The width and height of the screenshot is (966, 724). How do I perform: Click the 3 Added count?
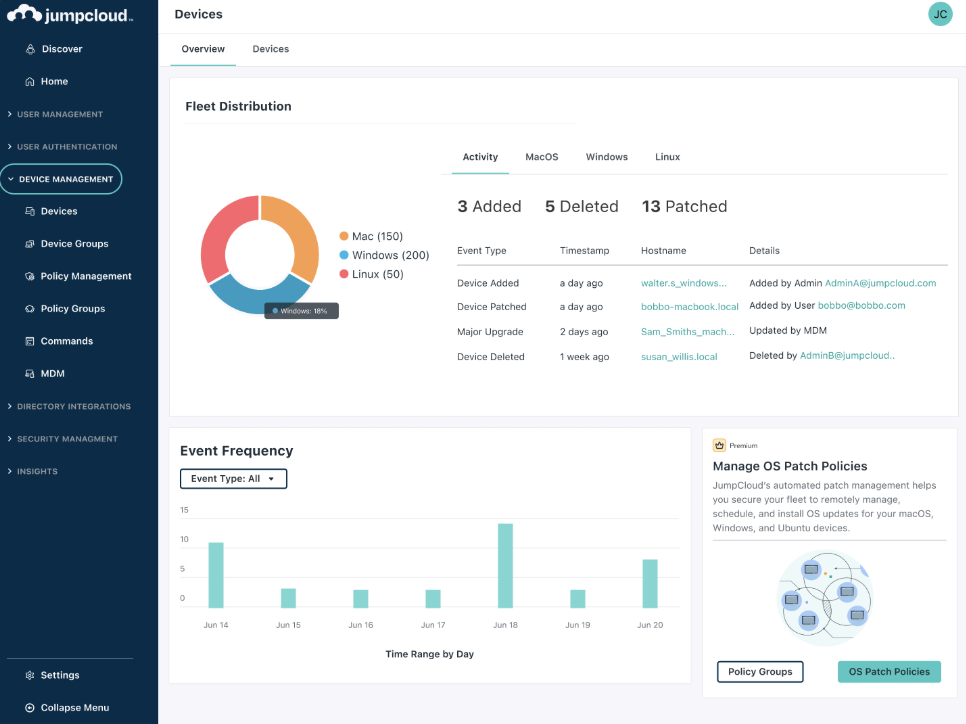489,206
